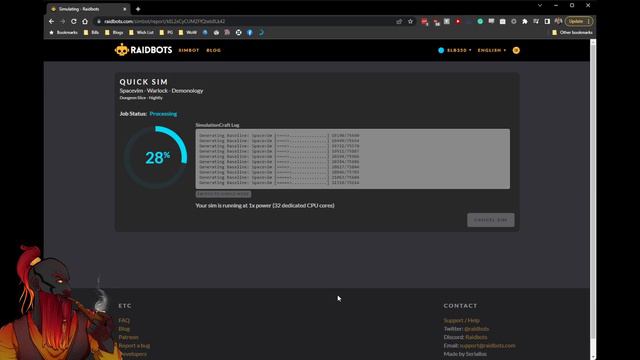Click the Raidbots logo in the header
The width and height of the screenshot is (640, 360).
(143, 50)
